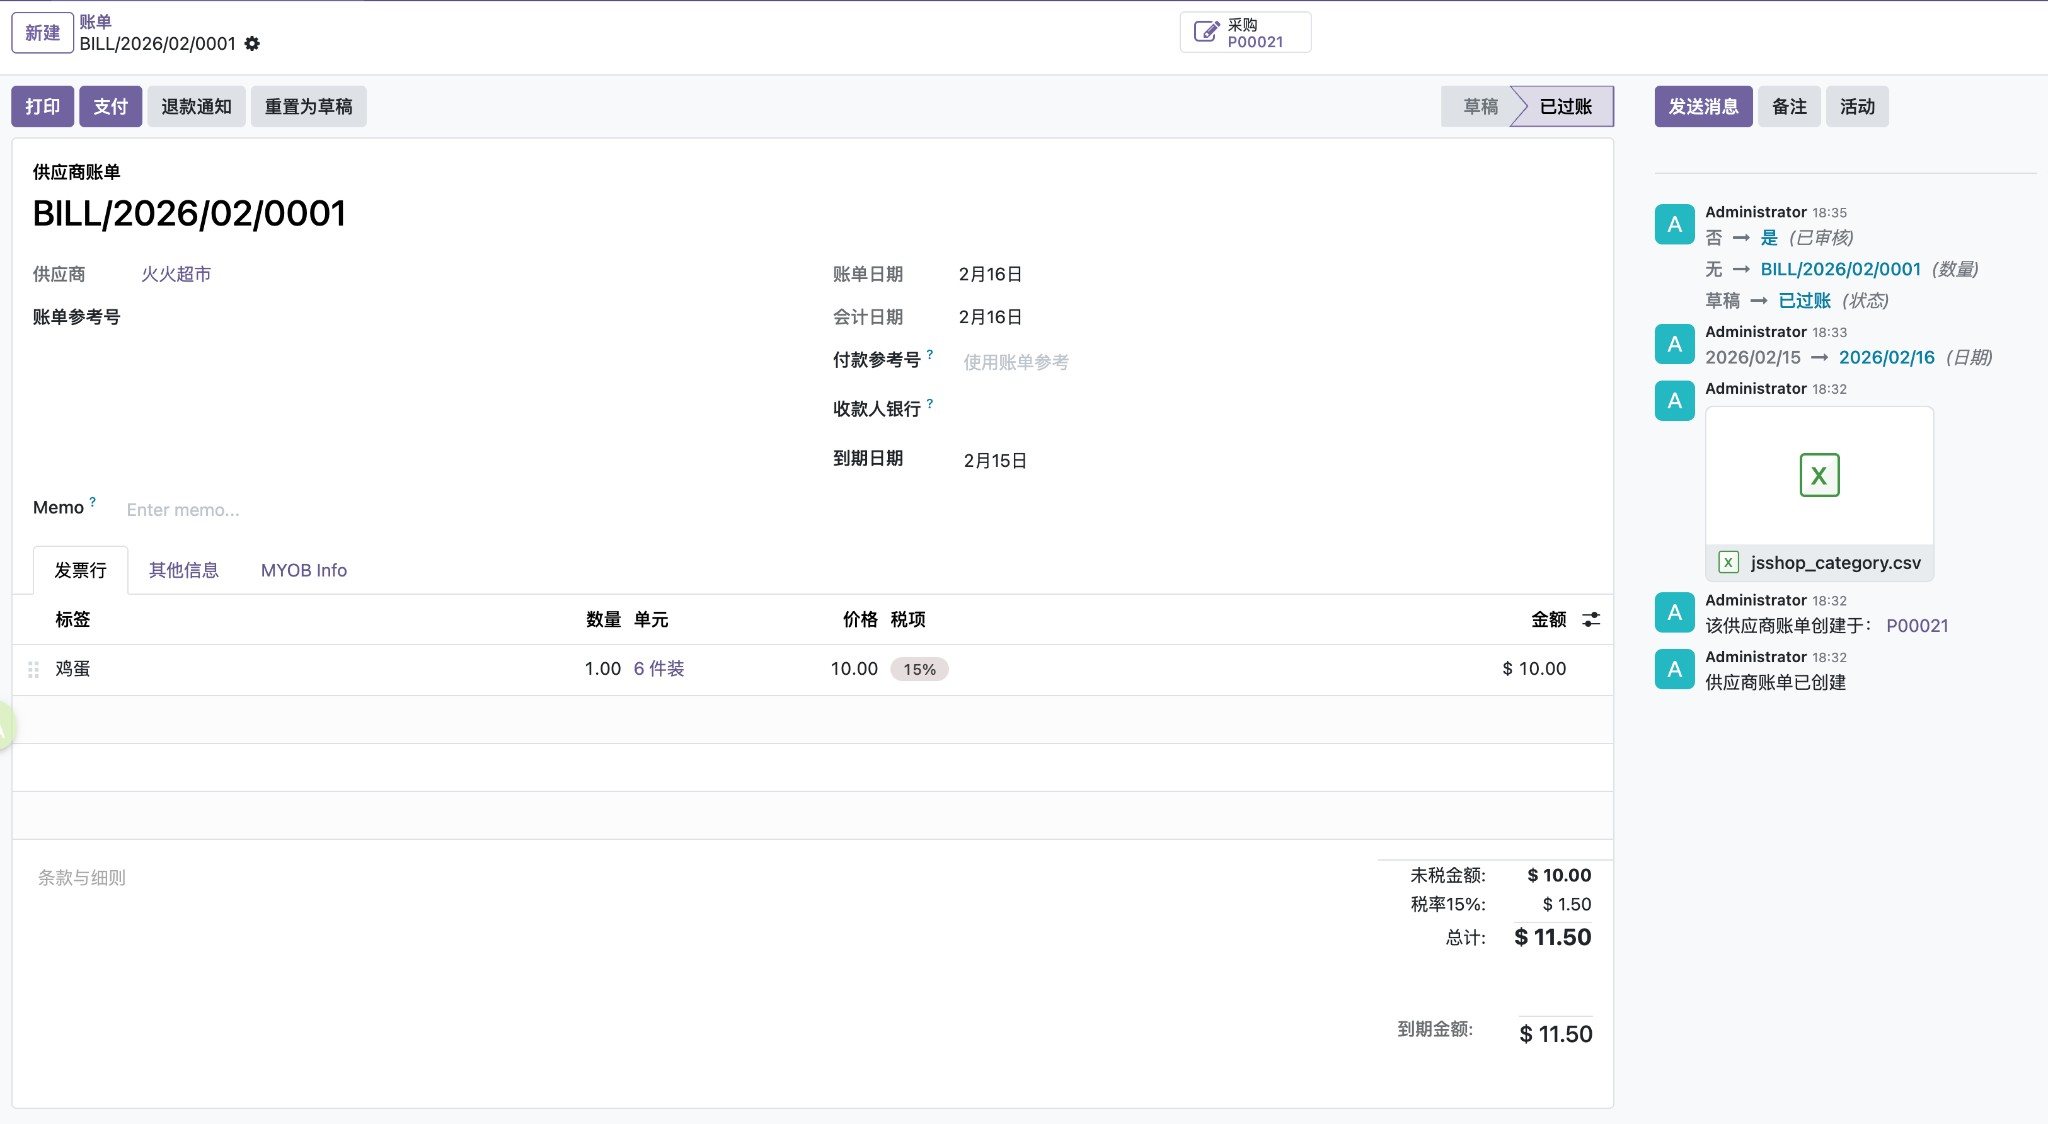2048x1124 pixels.
Task: Select the 已过账 status stage
Action: (x=1565, y=106)
